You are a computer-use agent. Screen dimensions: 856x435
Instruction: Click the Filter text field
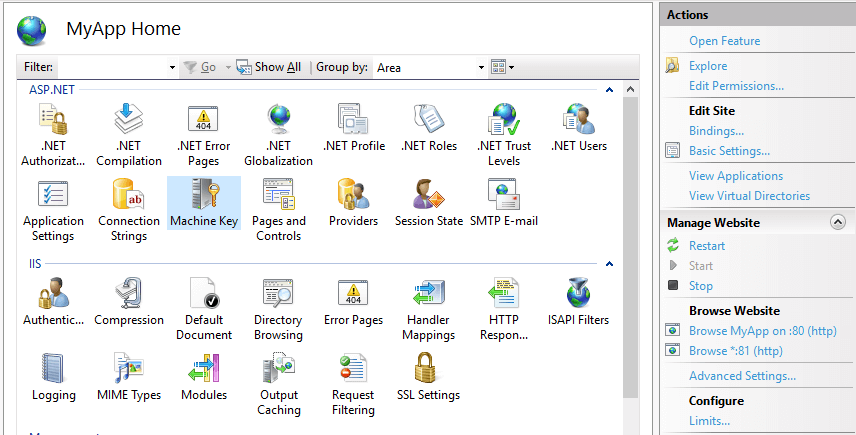[x=111, y=67]
